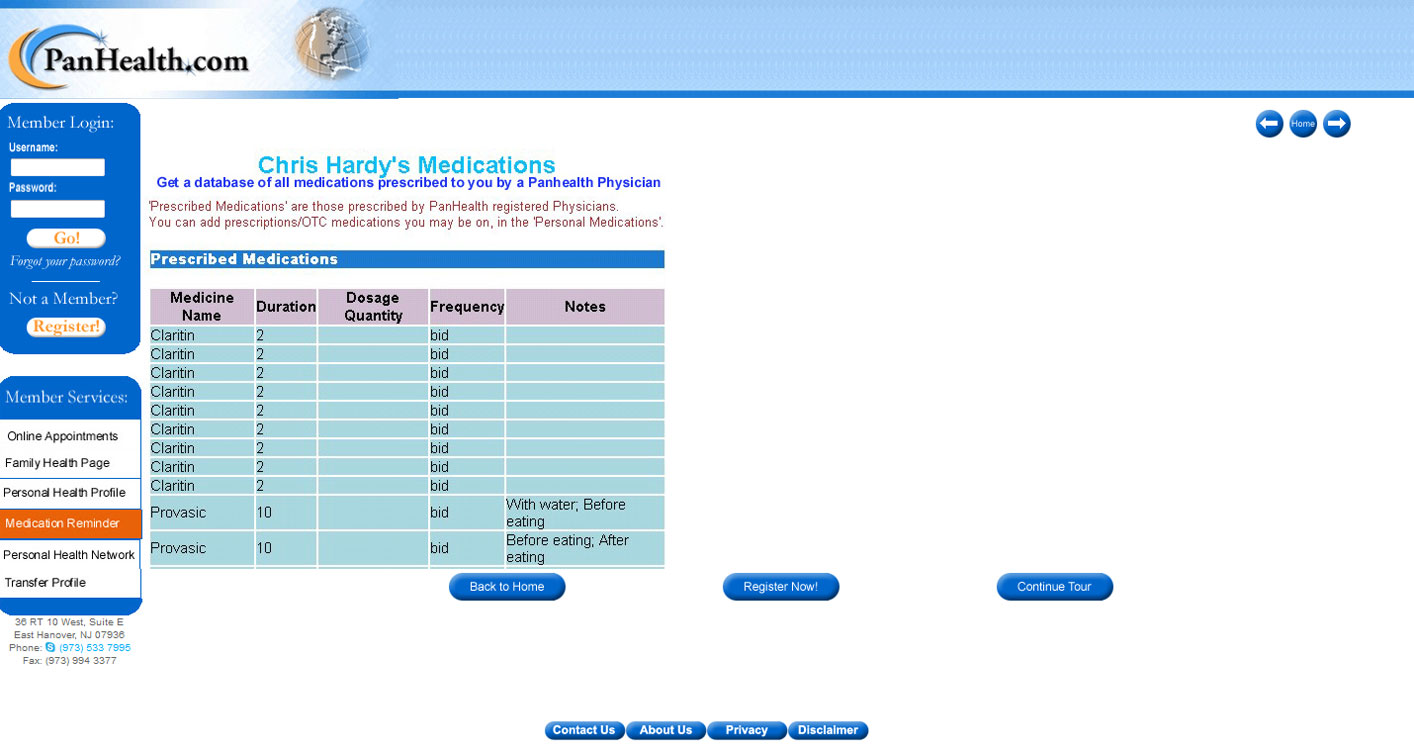Open the Transfer Profile page
The image size is (1414, 752).
click(46, 583)
